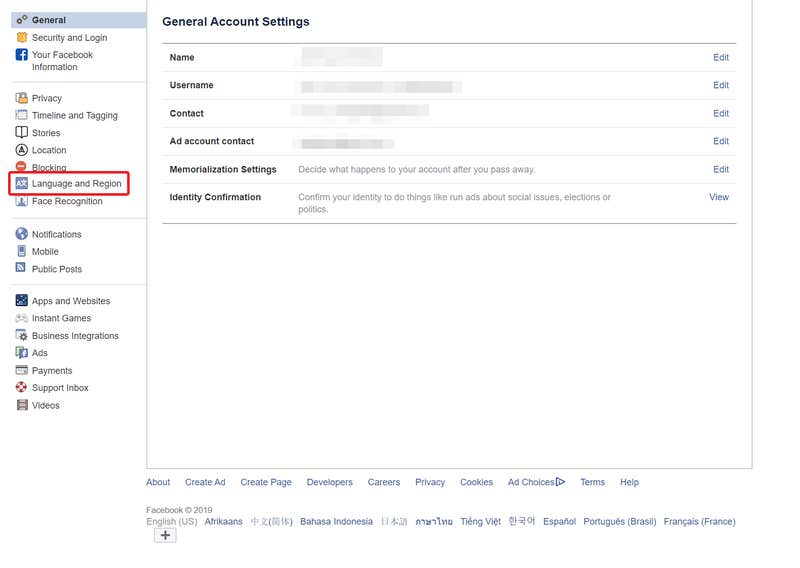
Task: Open Business Integrations settings
Action: pos(75,336)
